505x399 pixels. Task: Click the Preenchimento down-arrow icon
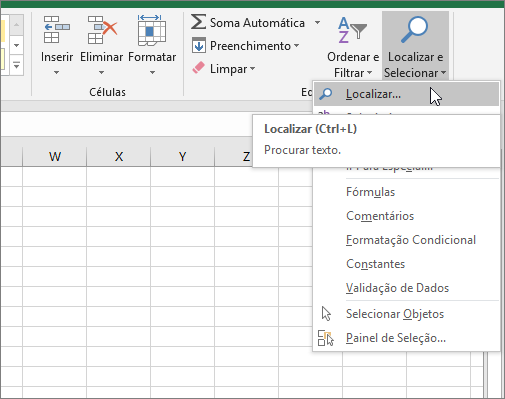[x=199, y=46]
